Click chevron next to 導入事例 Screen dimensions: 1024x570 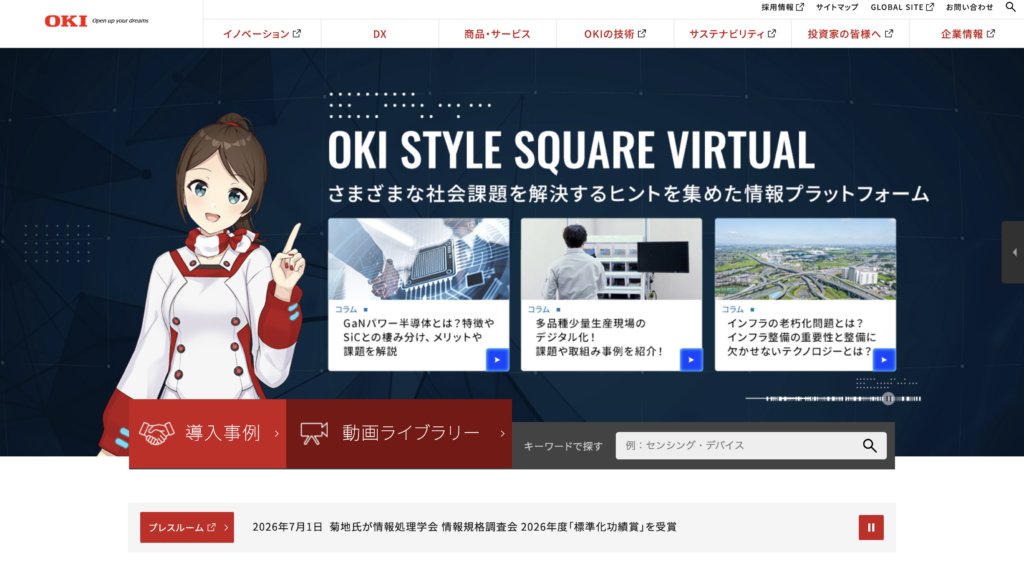tap(277, 433)
